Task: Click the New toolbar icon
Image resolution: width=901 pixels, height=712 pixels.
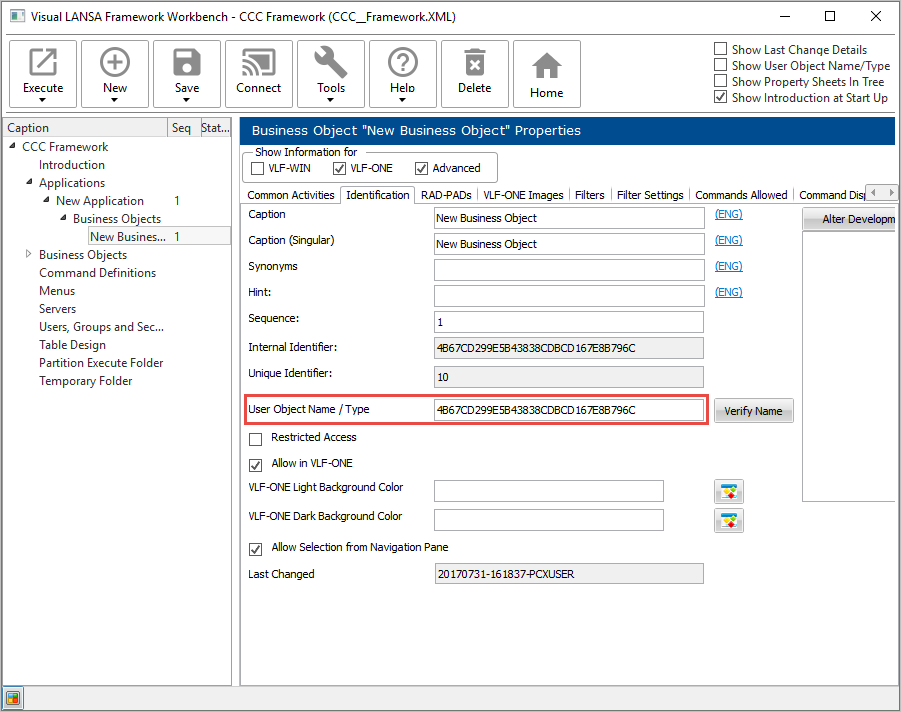Action: pyautogui.click(x=115, y=64)
